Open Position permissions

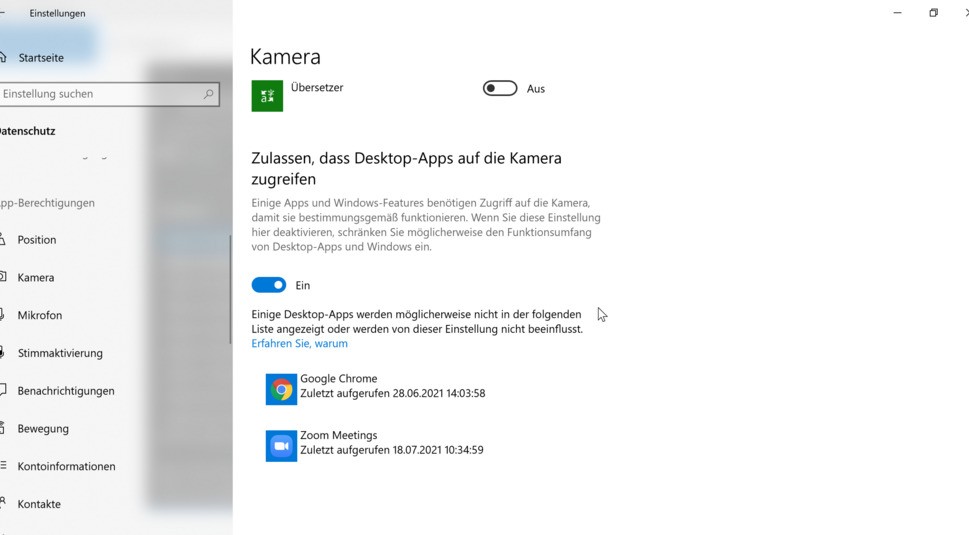(x=36, y=240)
